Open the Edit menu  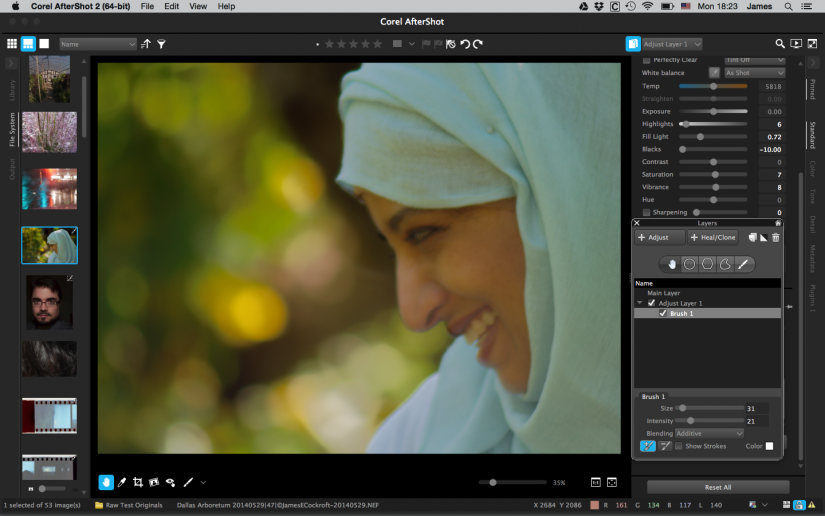[172, 6]
